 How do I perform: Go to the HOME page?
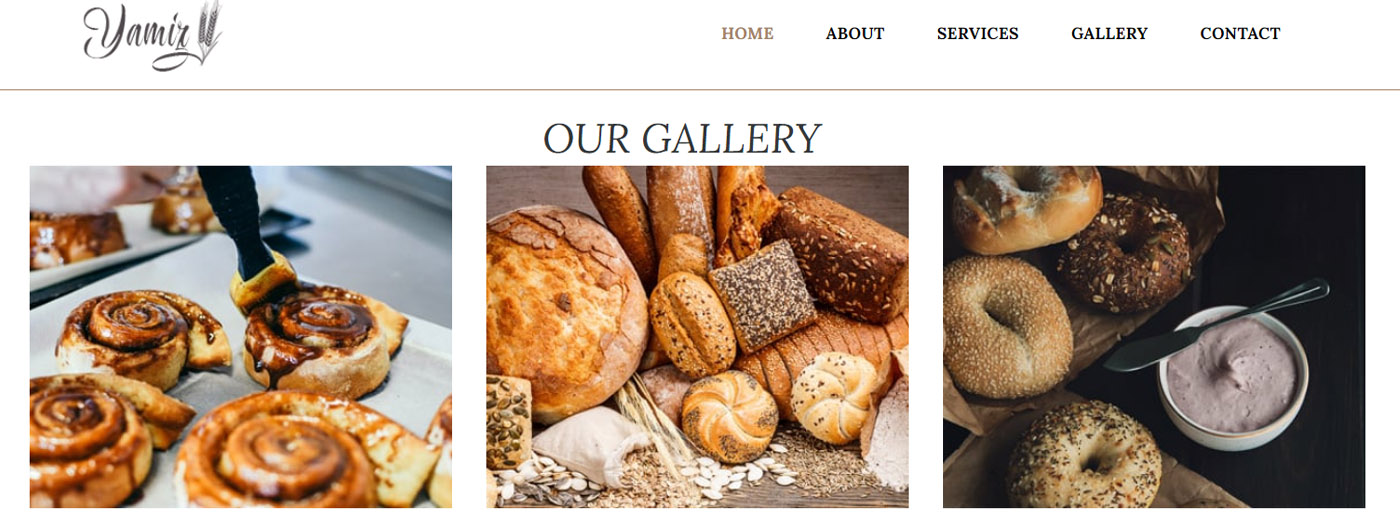(x=748, y=33)
